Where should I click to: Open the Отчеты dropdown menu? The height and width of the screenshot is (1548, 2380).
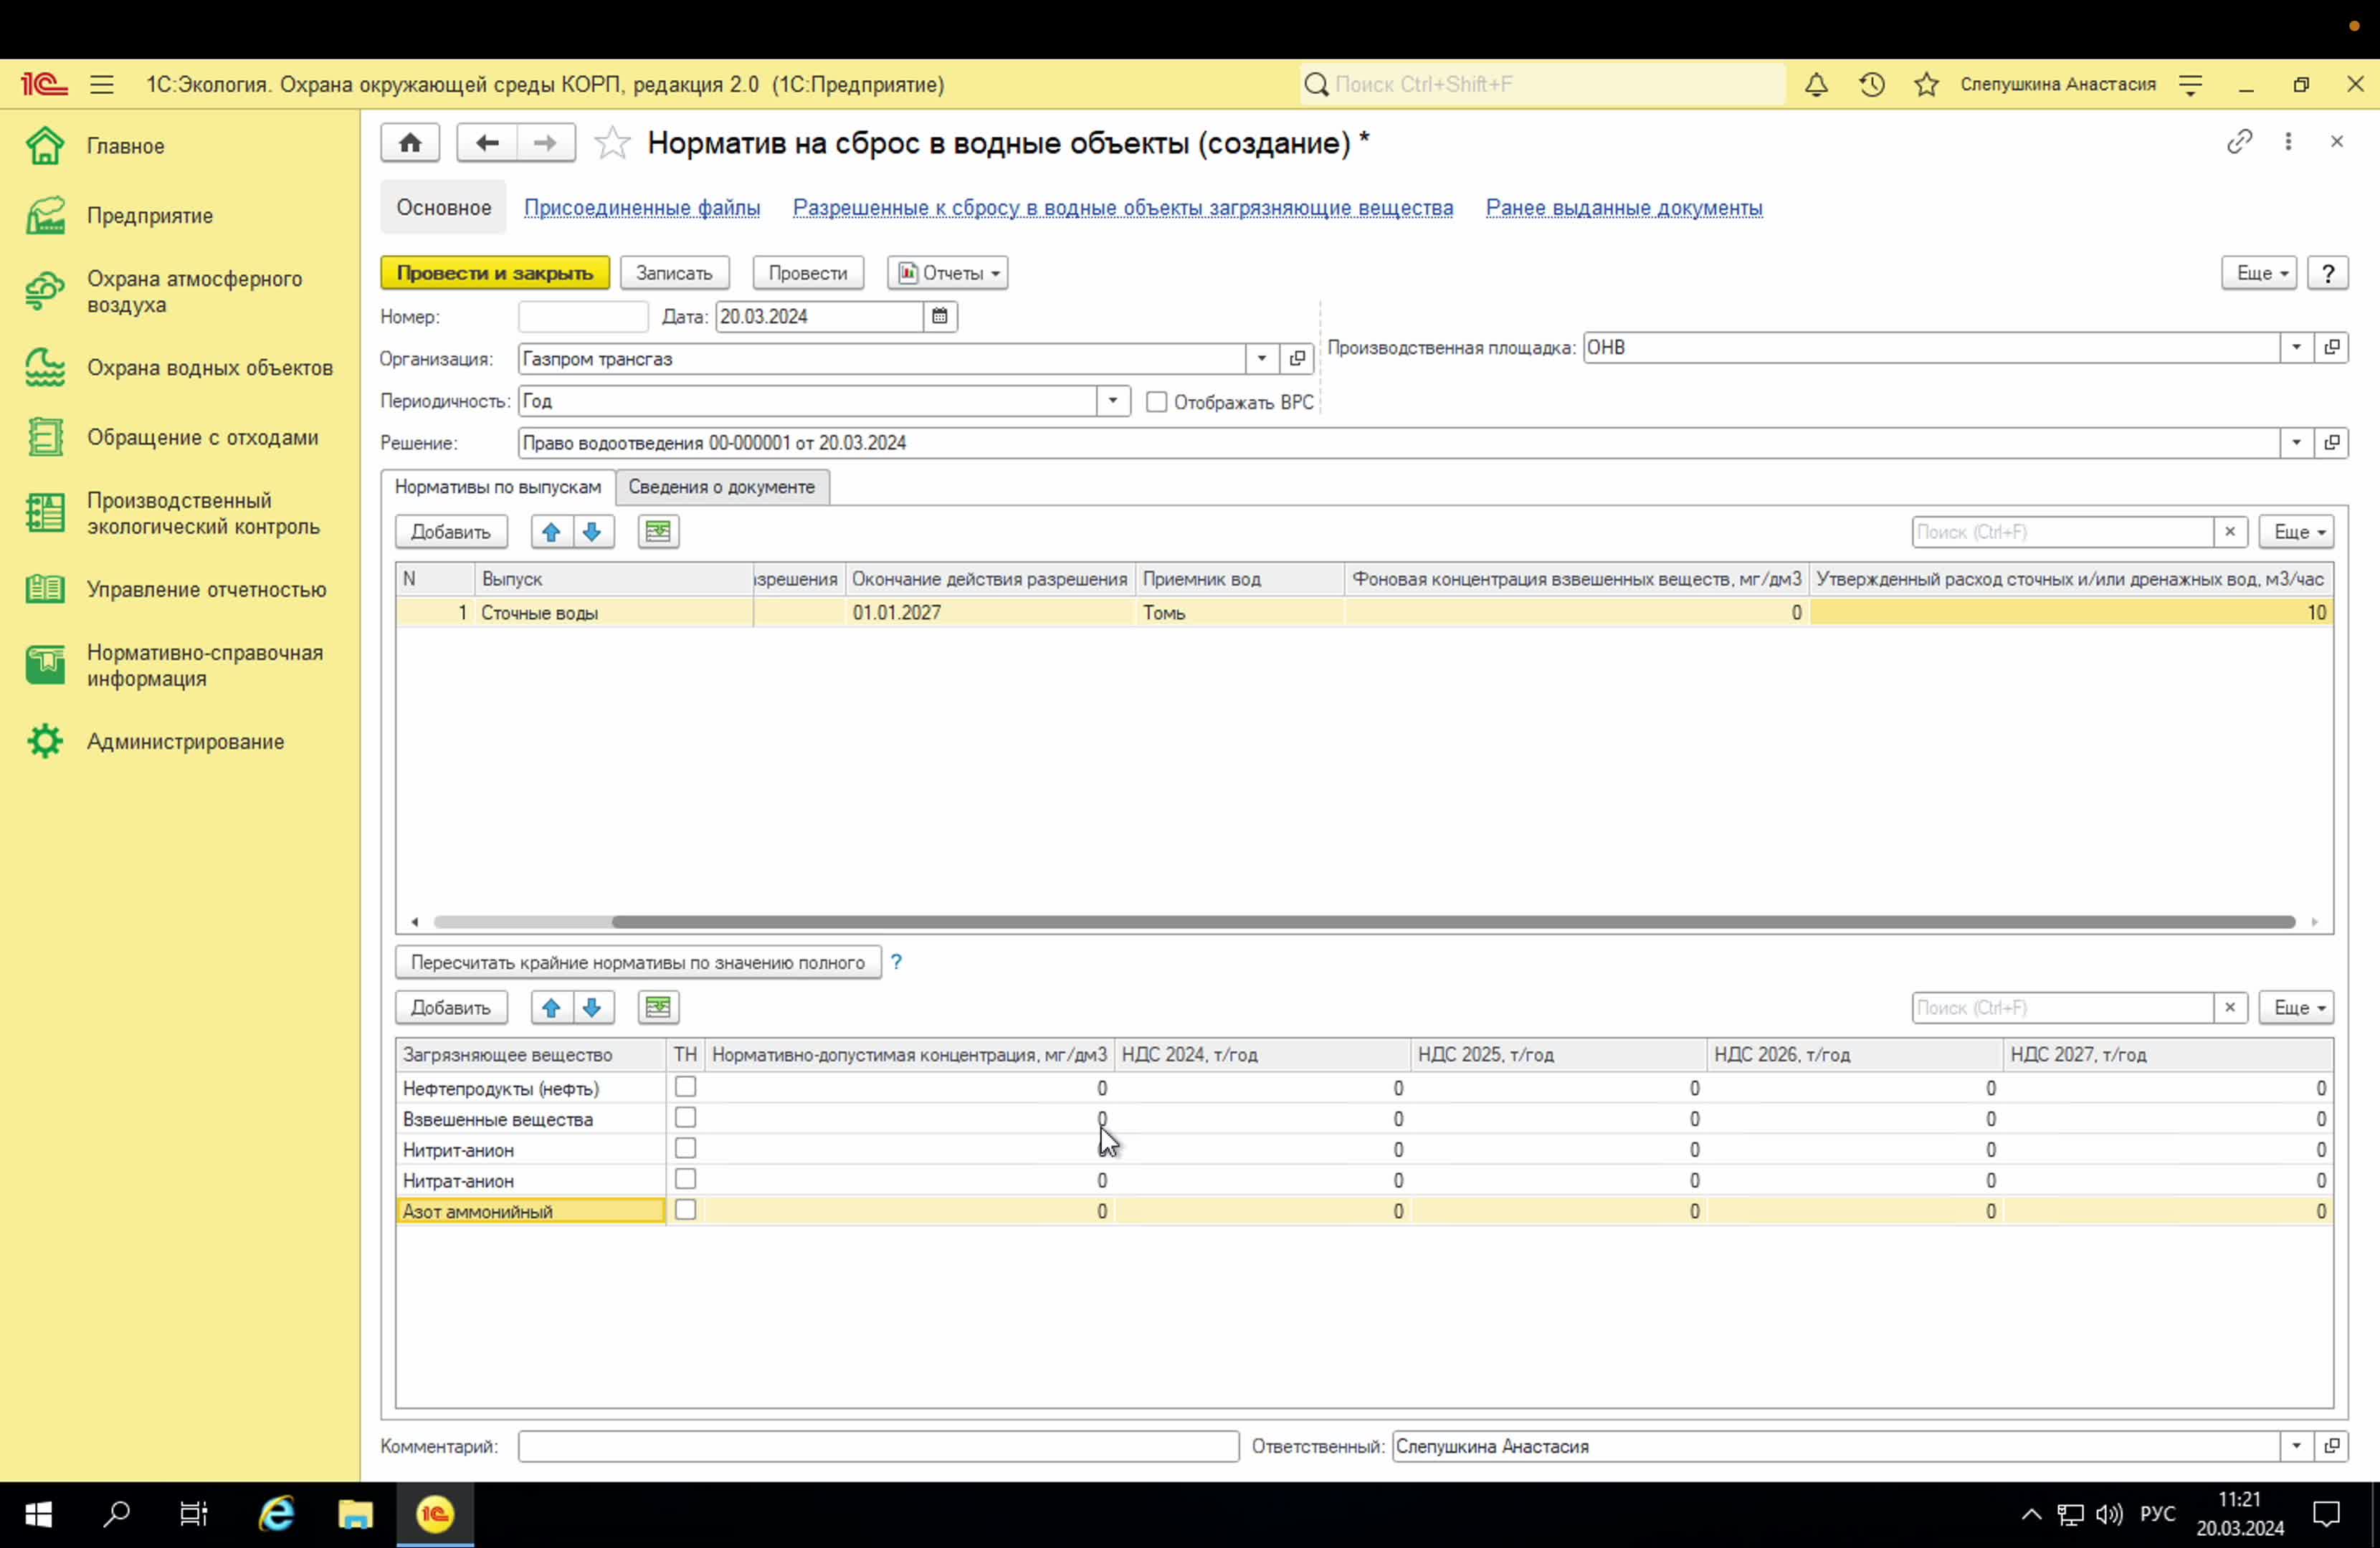point(947,273)
